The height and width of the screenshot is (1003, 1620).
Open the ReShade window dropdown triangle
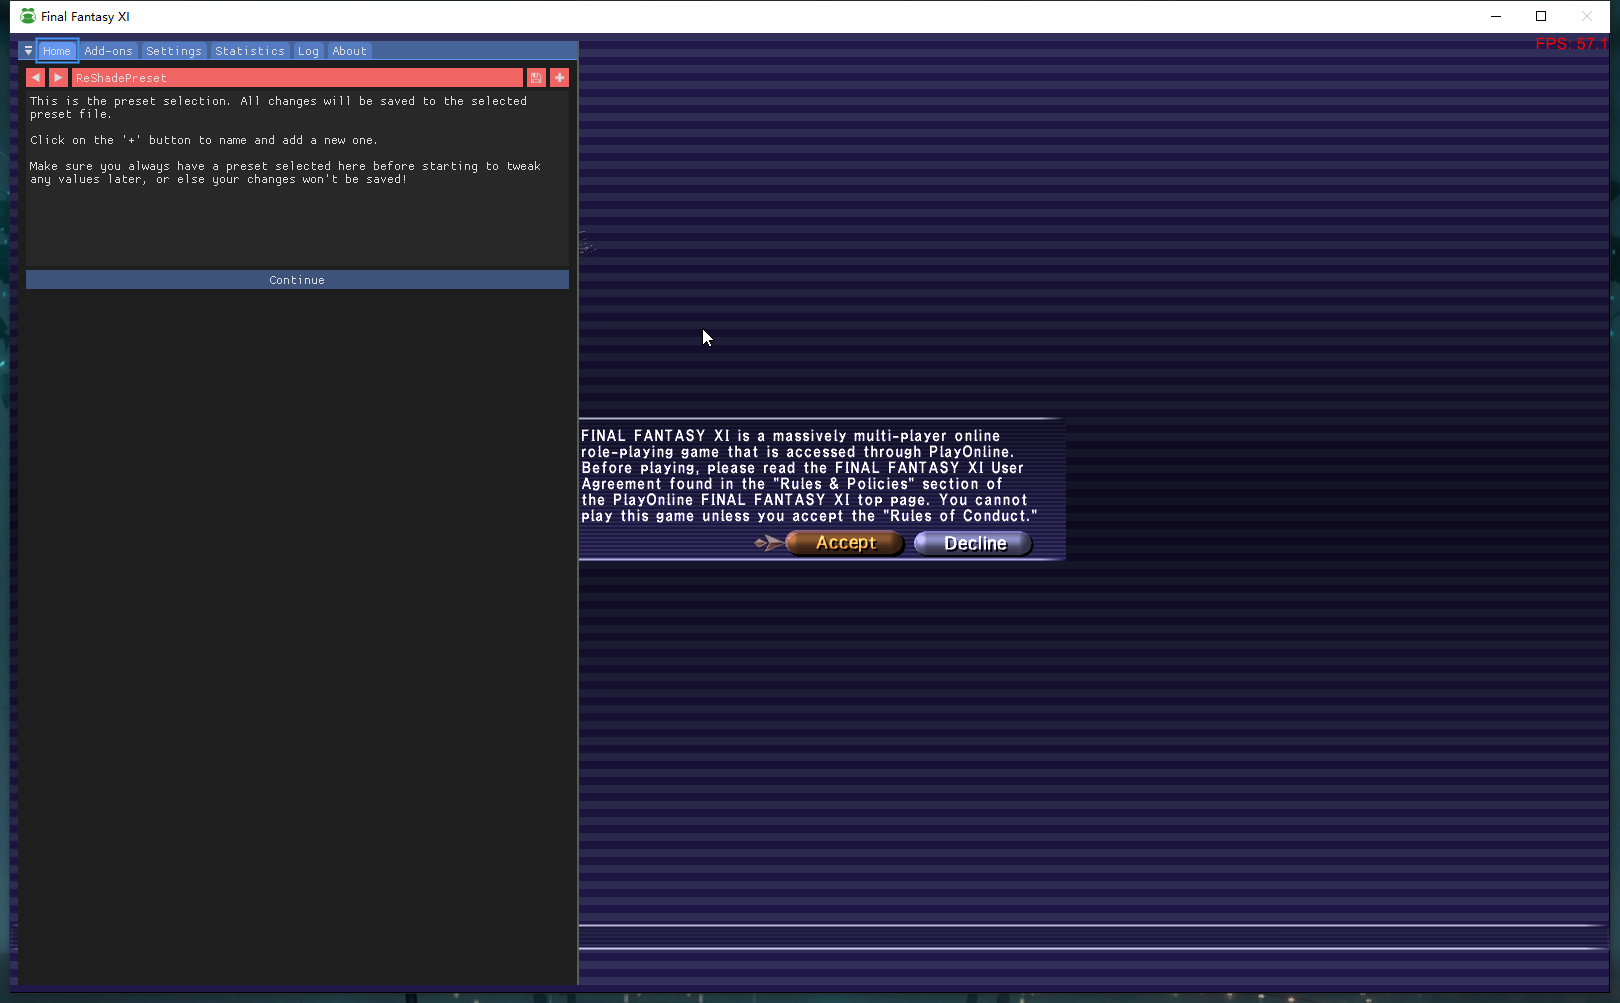(28, 51)
